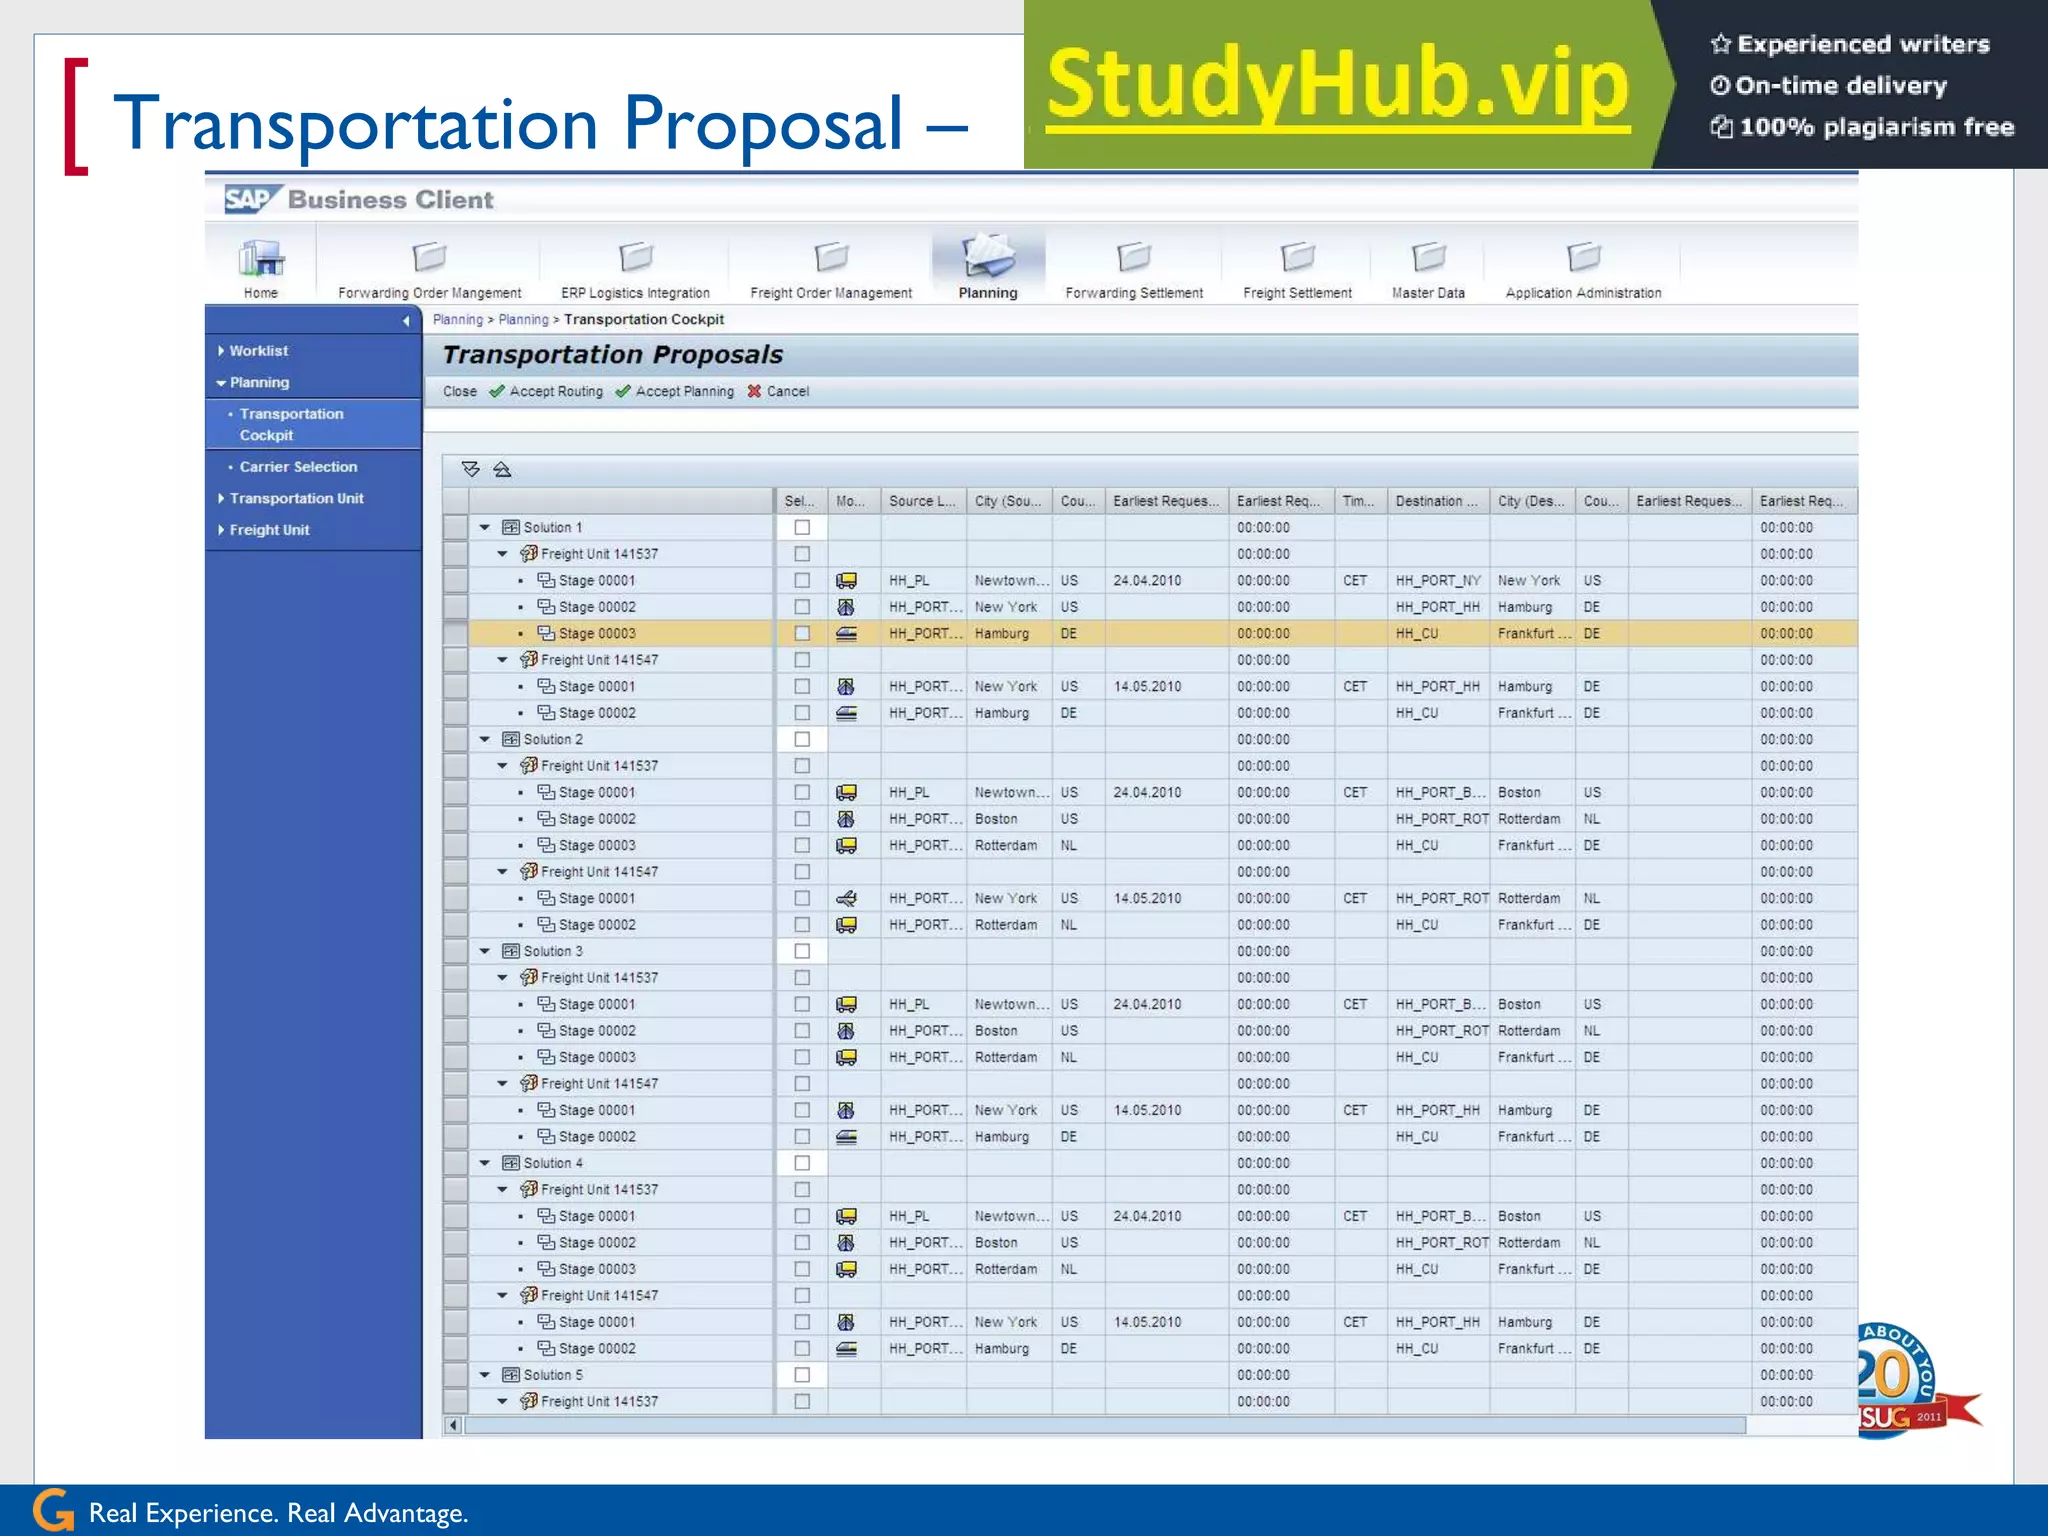
Task: Collapse the Solution 5 tree node
Action: click(485, 1375)
